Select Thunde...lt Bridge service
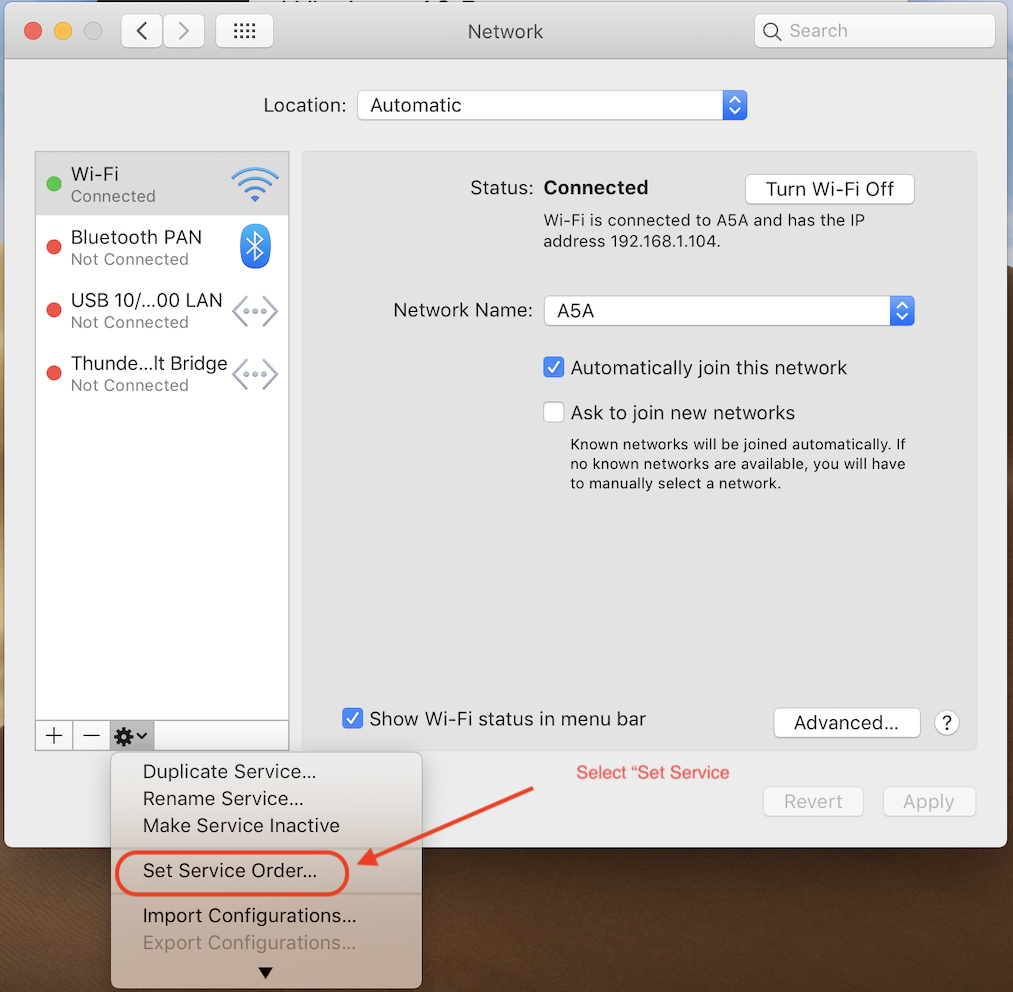The image size is (1013, 992). [162, 374]
